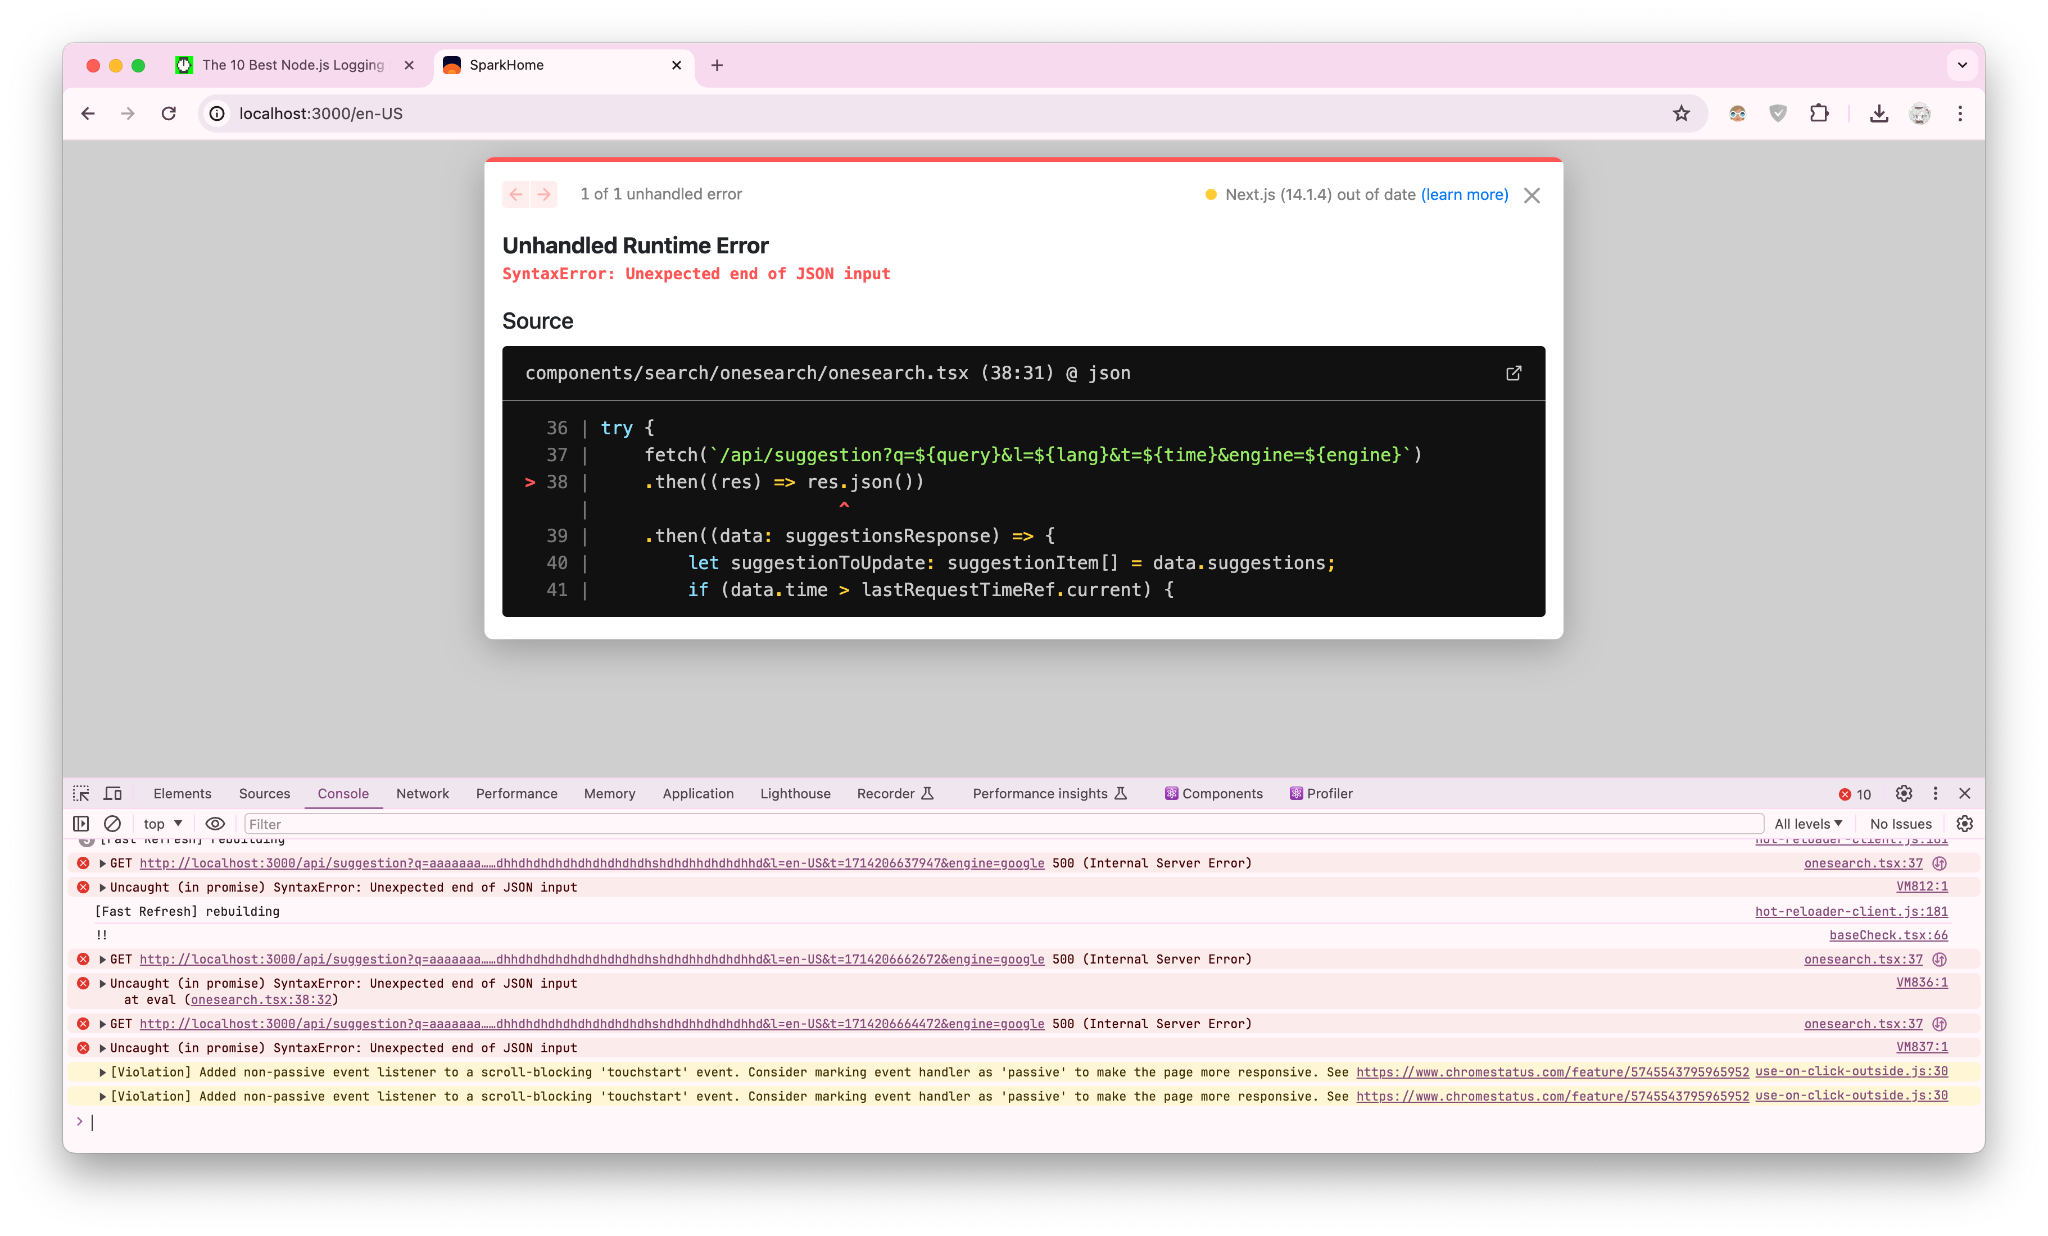Clear console with the clear icon

pyautogui.click(x=113, y=824)
